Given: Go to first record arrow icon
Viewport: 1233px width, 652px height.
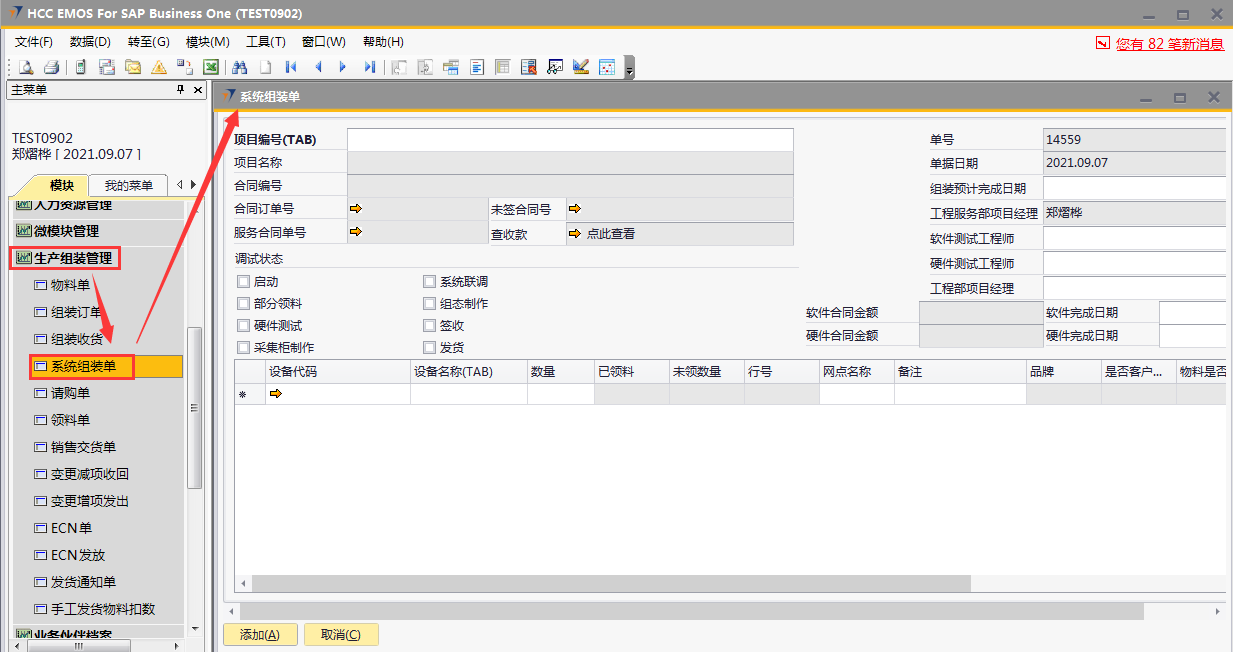Looking at the screenshot, I should (291, 67).
